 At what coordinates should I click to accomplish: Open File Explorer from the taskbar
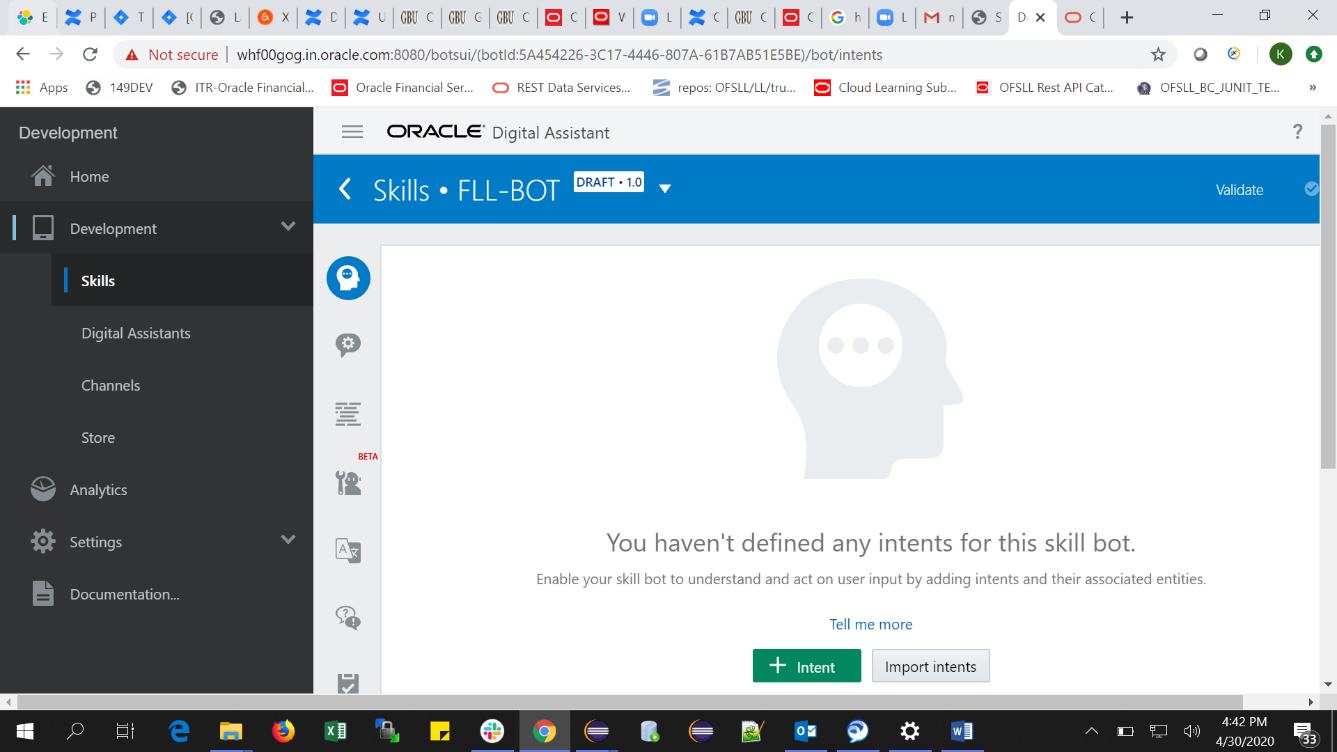pyautogui.click(x=232, y=731)
